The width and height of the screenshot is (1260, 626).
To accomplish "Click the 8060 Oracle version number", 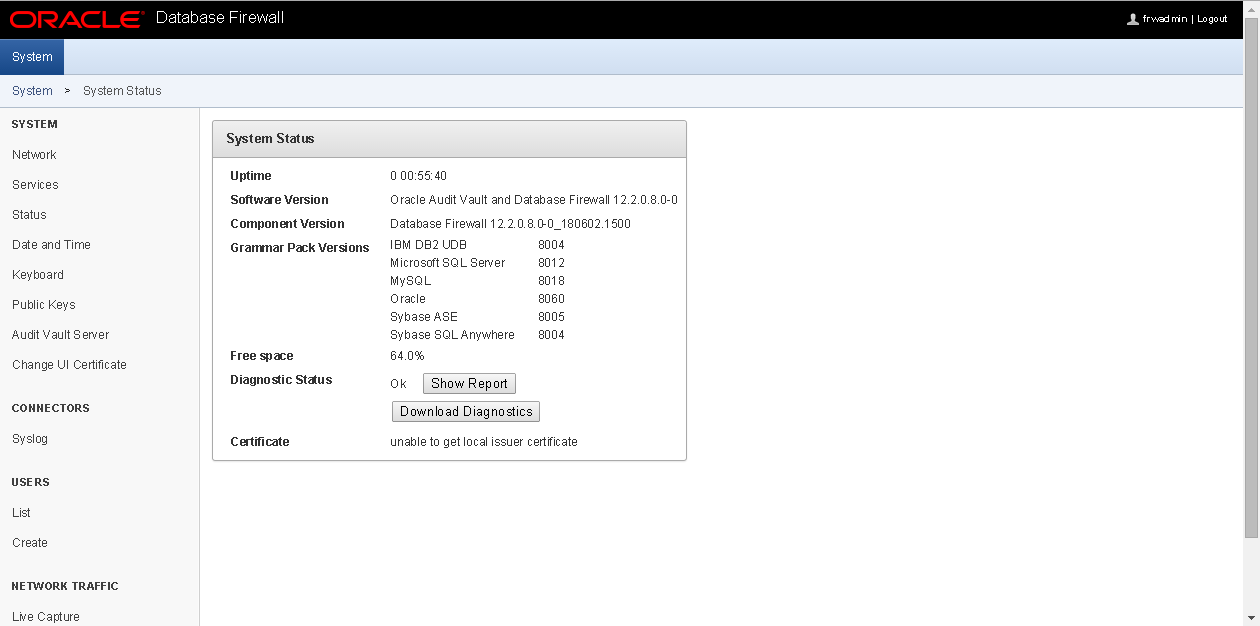I will pyautogui.click(x=551, y=299).
